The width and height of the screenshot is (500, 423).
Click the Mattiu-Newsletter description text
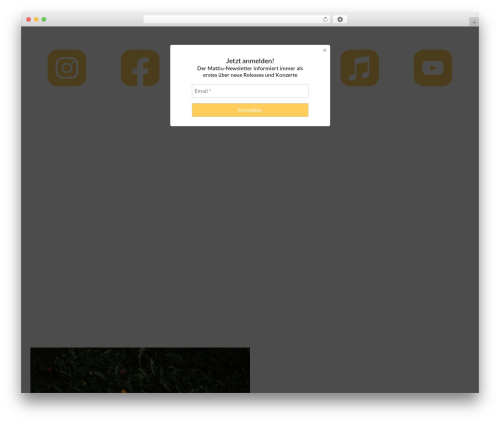pos(250,72)
